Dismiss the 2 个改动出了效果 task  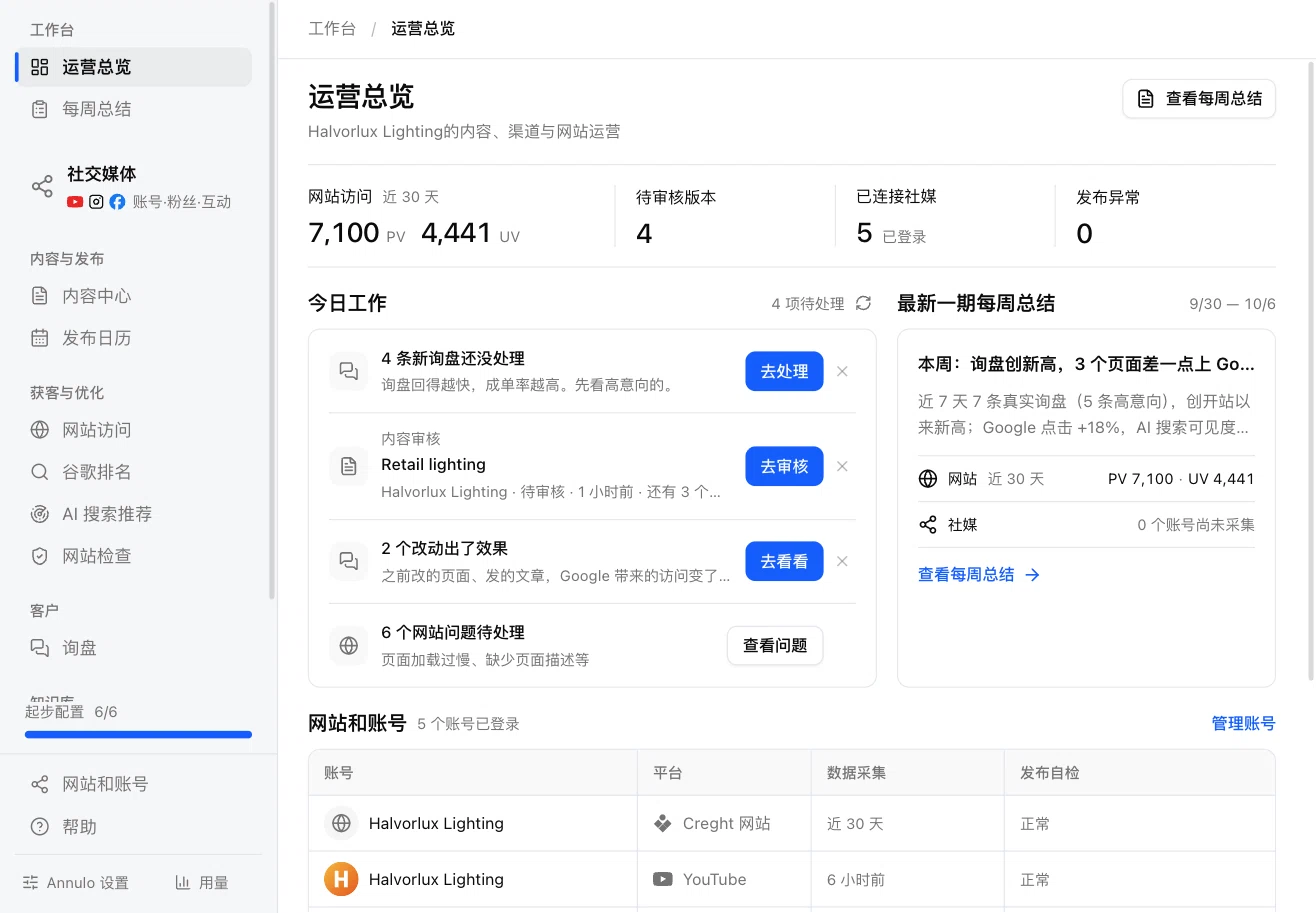point(842,561)
